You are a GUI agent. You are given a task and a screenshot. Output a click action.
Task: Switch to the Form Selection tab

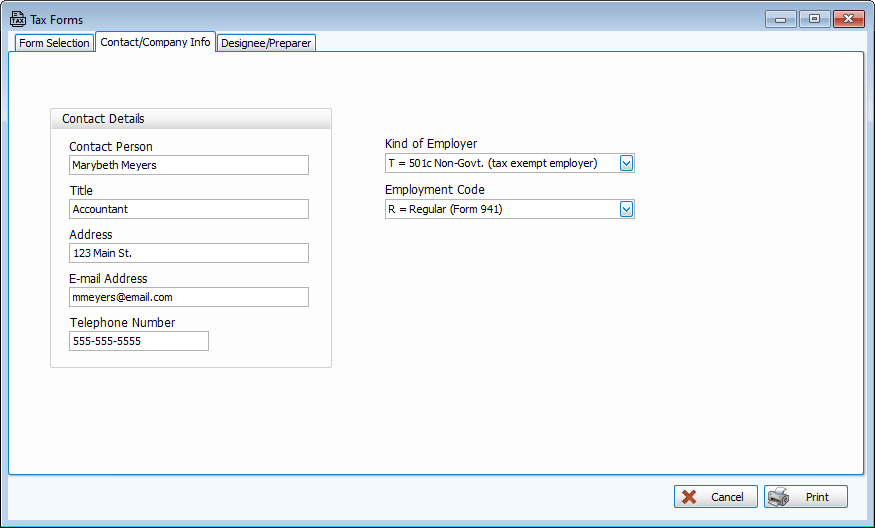point(54,43)
